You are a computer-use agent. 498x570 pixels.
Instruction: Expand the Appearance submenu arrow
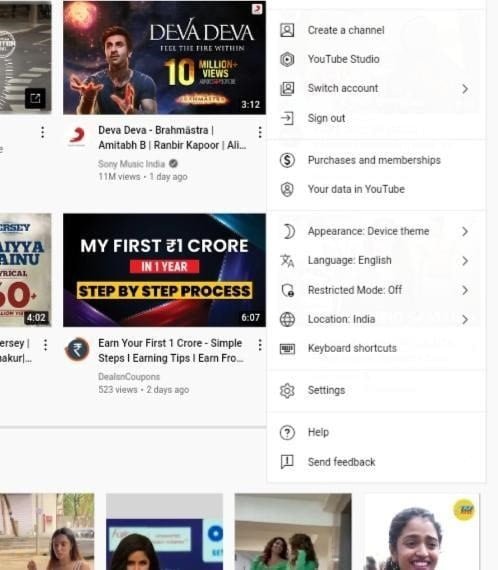[x=465, y=231]
